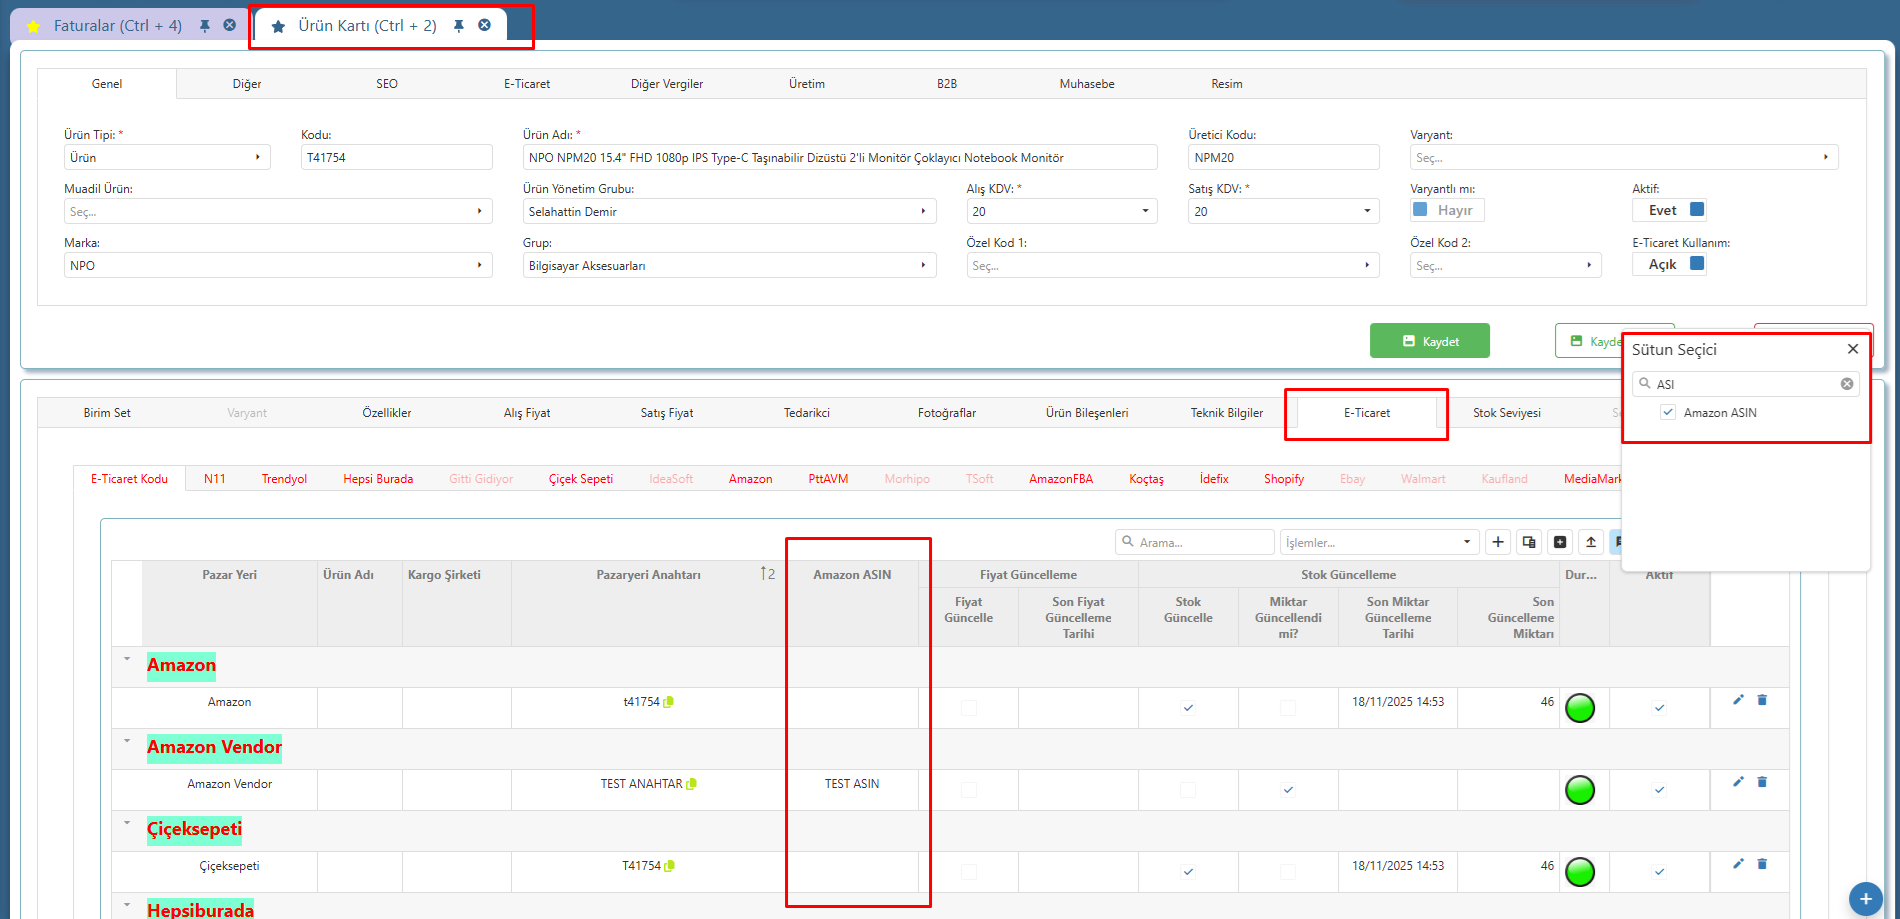Open the İşlemler dropdown
The image size is (1900, 919).
(x=1379, y=542)
